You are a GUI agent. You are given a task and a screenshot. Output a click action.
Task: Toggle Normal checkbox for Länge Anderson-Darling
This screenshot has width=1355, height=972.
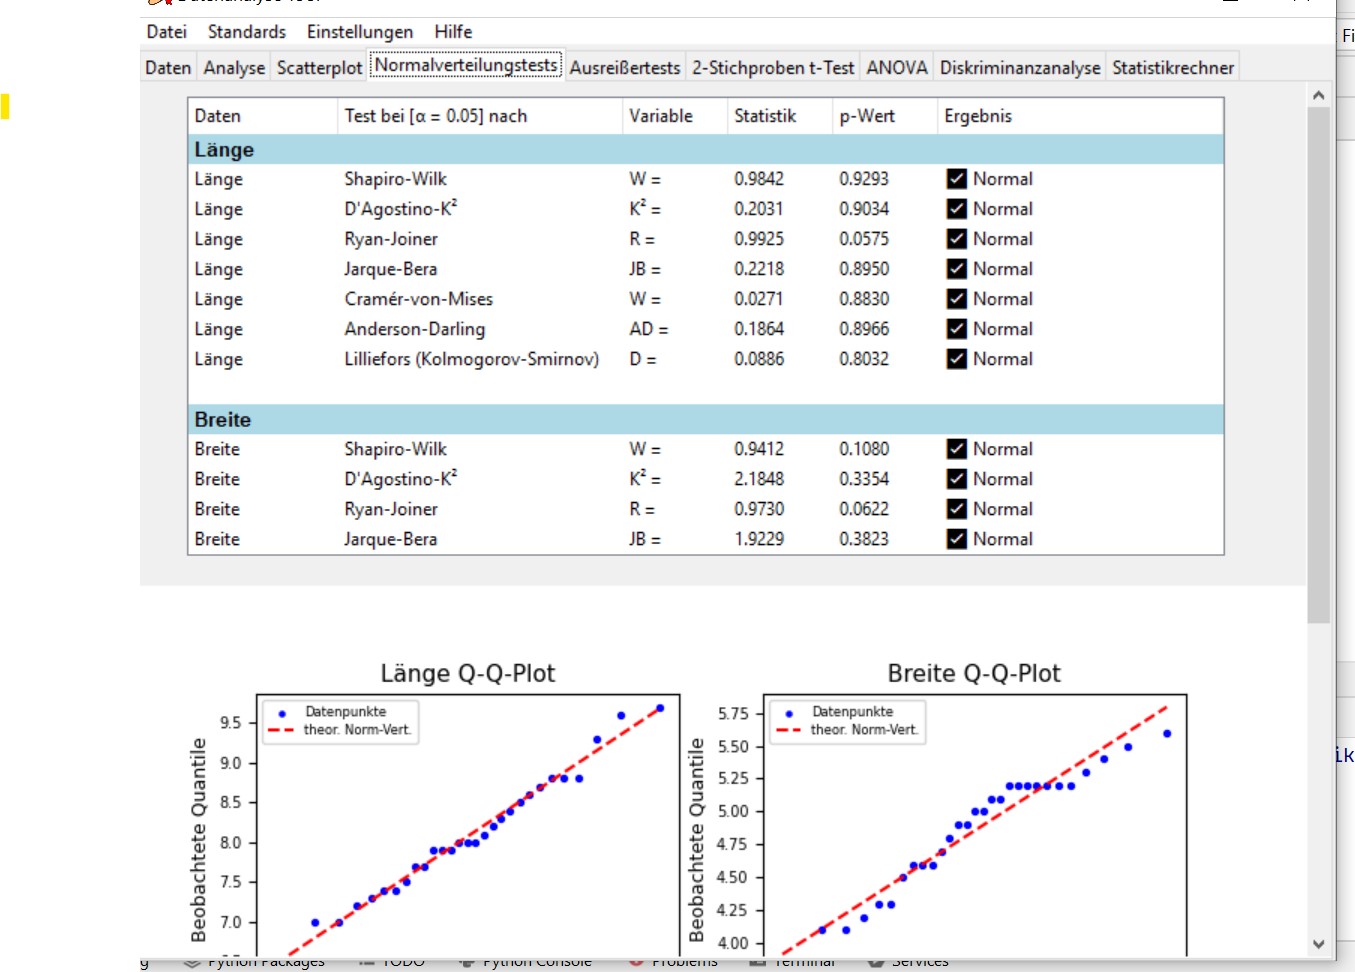point(957,329)
